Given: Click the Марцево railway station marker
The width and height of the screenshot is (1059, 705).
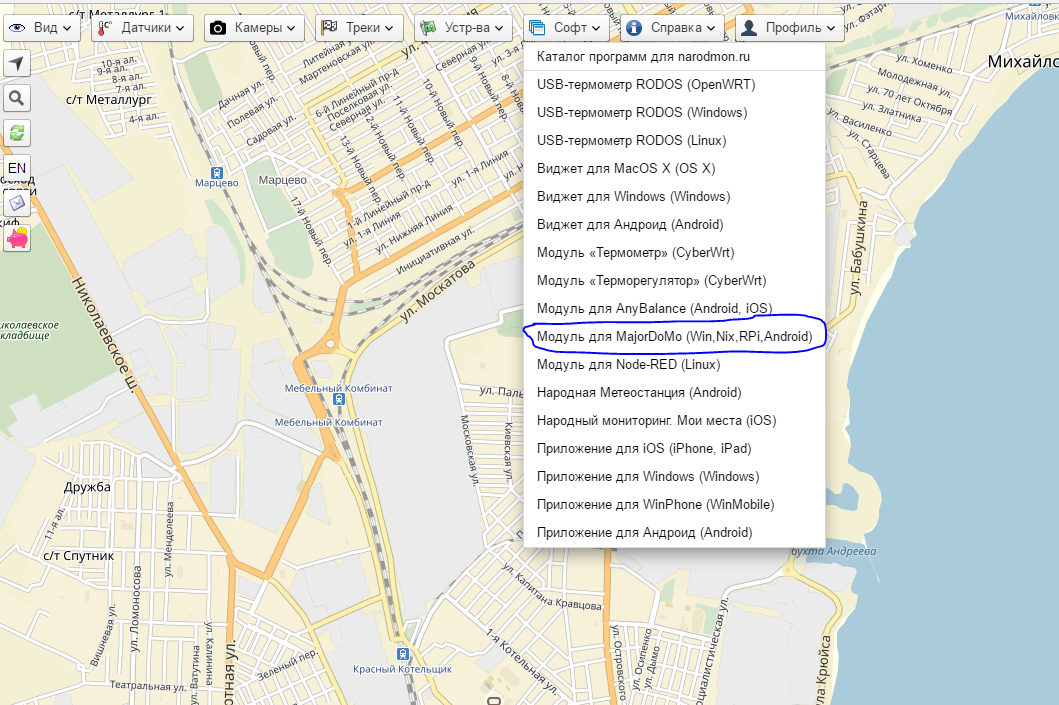Looking at the screenshot, I should (x=217, y=173).
